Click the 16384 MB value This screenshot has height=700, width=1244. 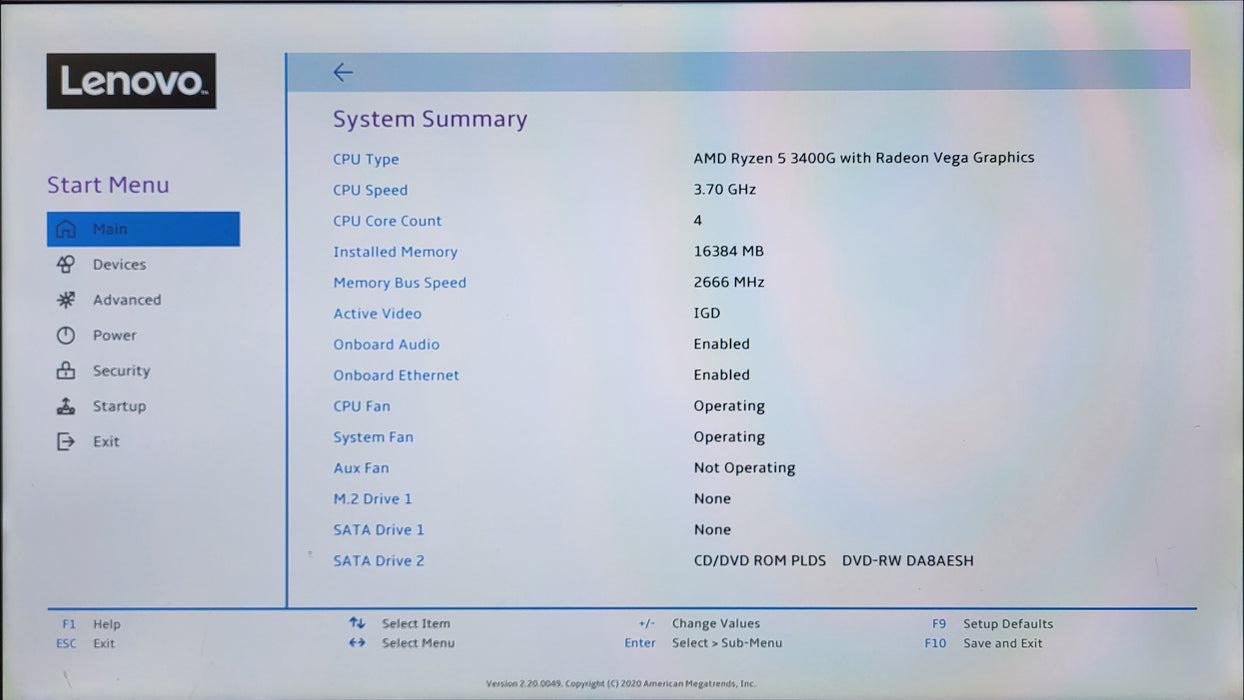coord(729,251)
